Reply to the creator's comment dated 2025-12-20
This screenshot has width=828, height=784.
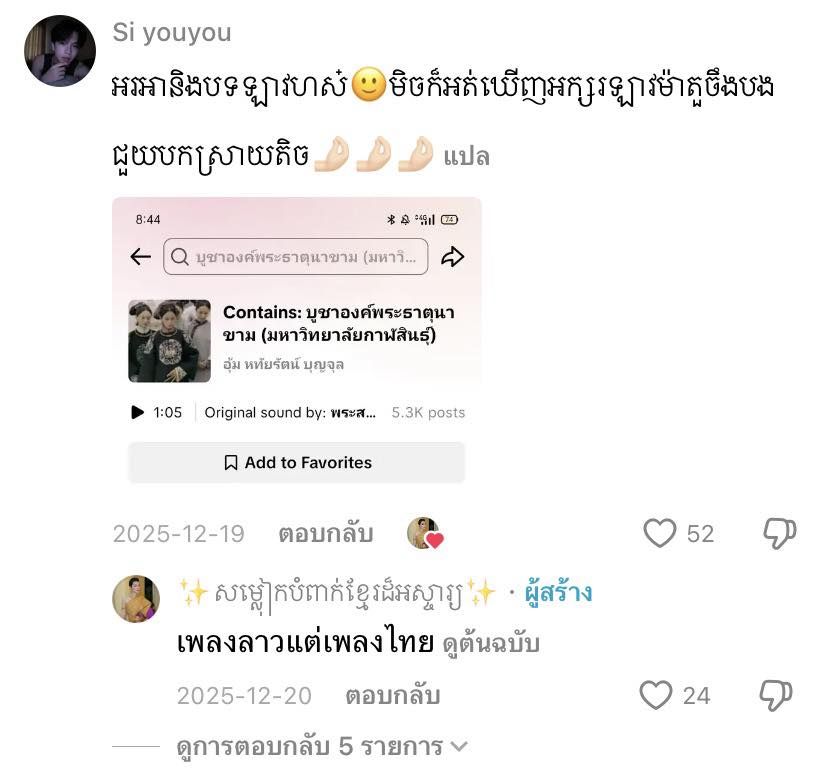pyautogui.click(x=393, y=696)
